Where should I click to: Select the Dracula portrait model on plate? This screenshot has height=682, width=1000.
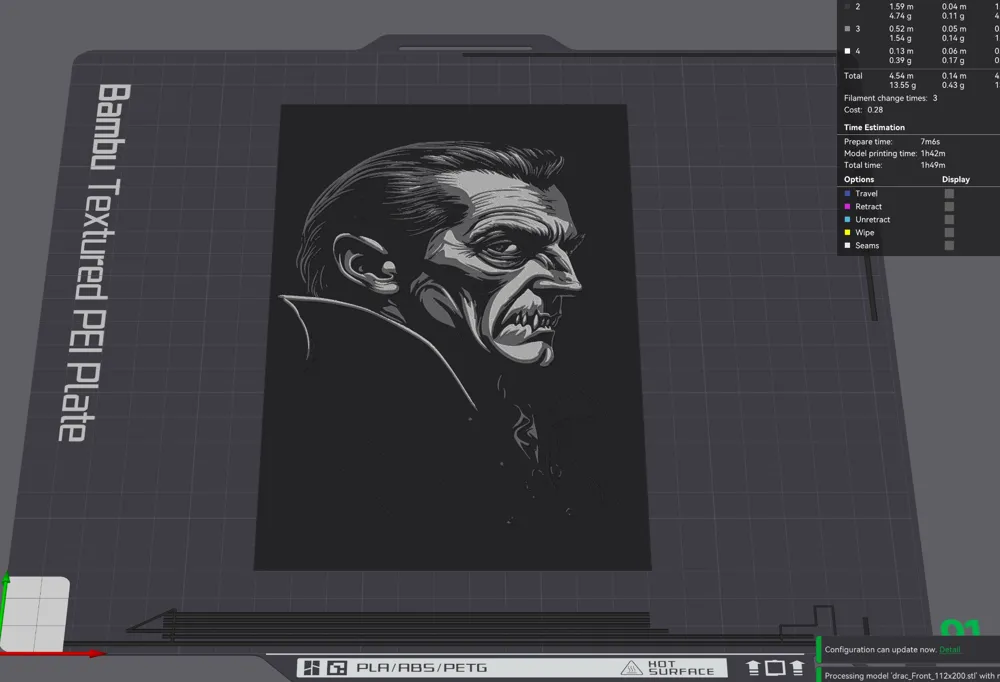click(453, 337)
